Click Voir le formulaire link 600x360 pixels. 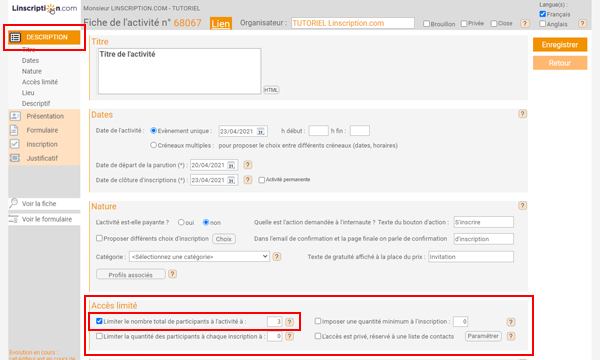click(x=47, y=219)
